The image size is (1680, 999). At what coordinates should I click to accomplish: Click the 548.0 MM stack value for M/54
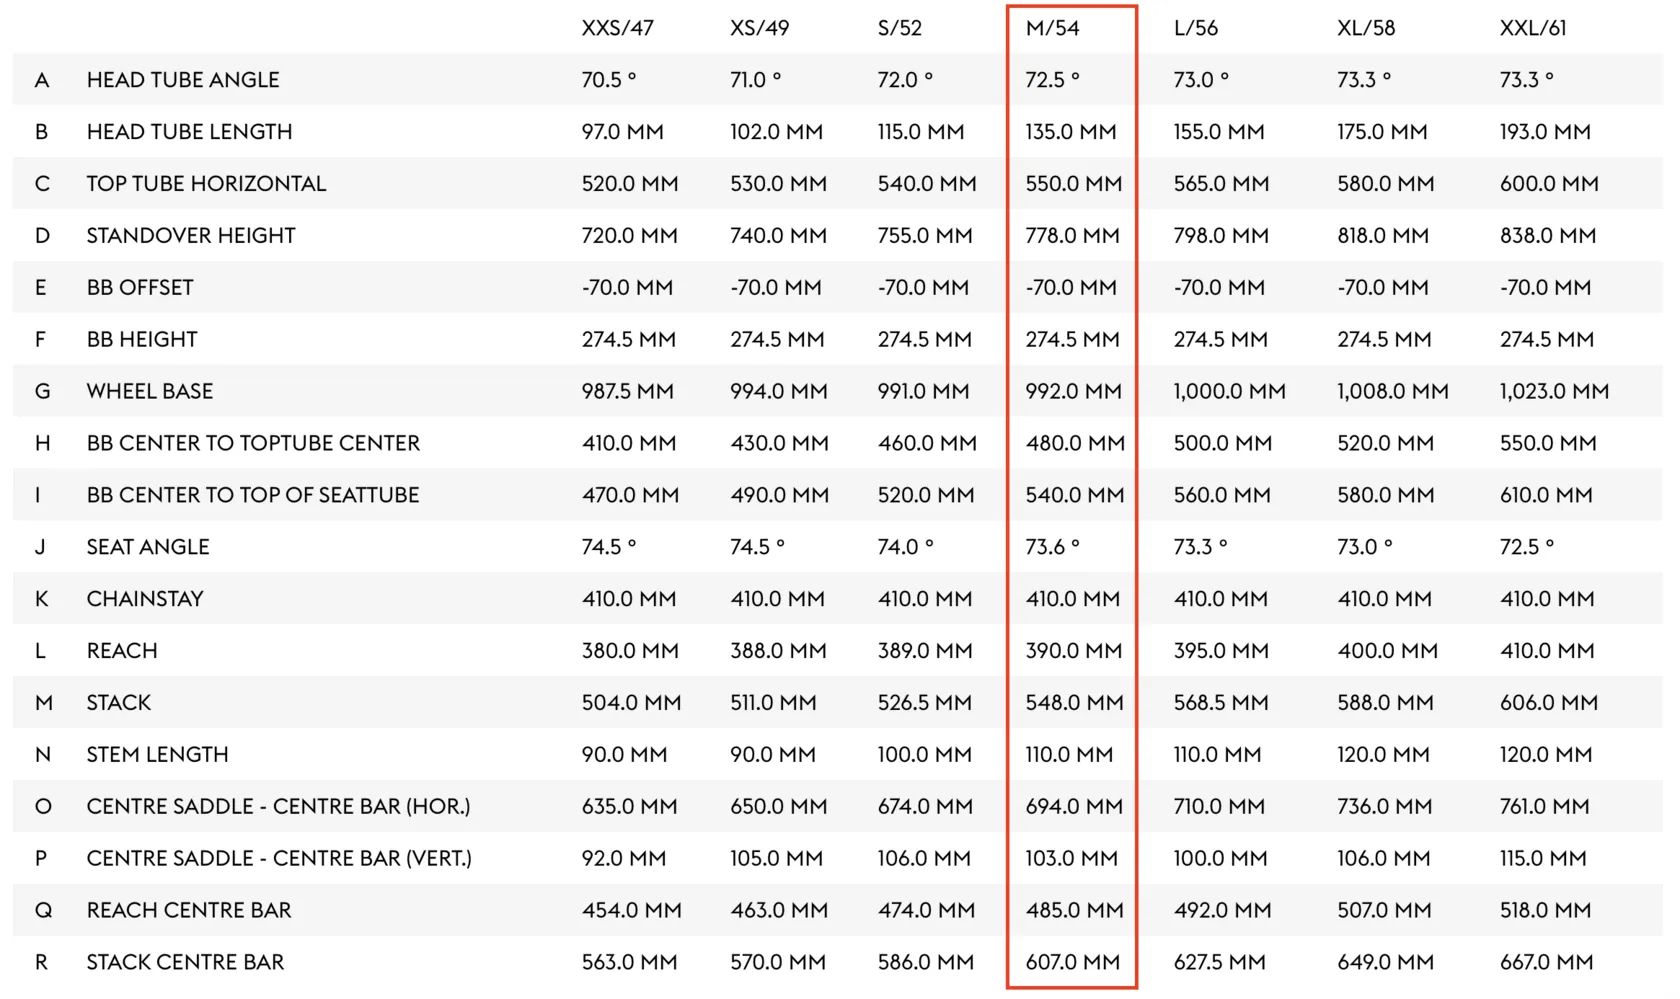[1074, 703]
